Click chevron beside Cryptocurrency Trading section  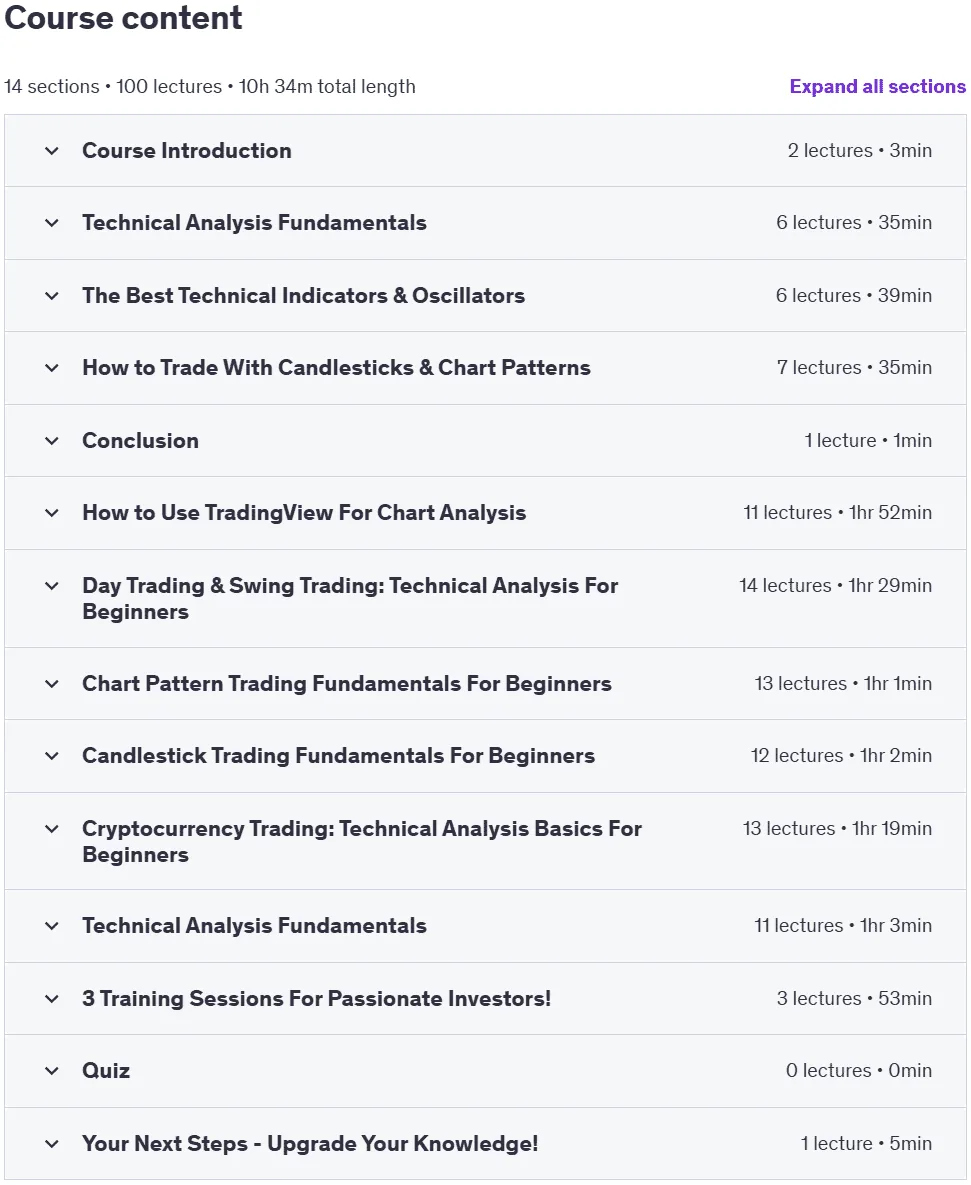(51, 829)
